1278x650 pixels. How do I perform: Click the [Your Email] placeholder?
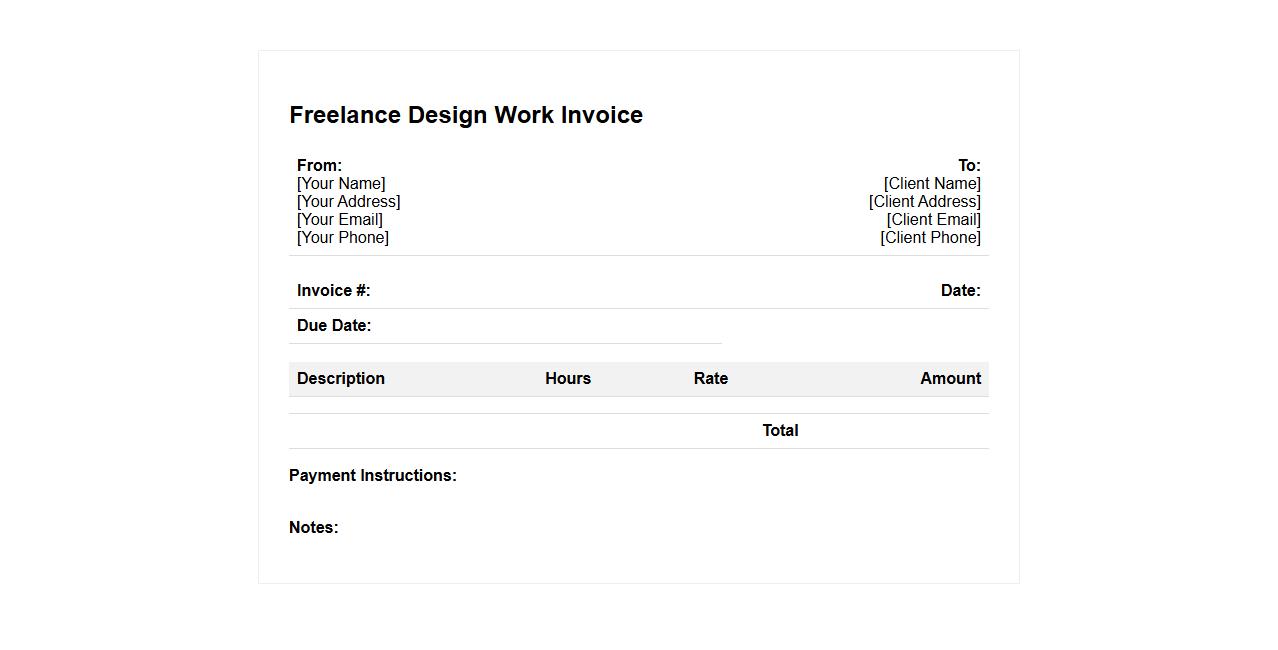point(340,220)
